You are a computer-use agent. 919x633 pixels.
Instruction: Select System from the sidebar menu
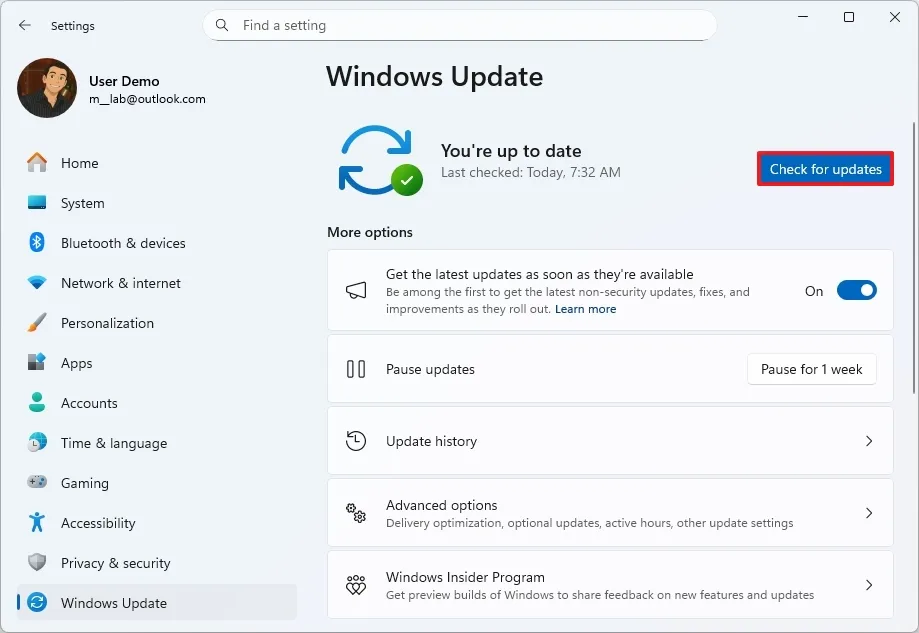point(37,203)
